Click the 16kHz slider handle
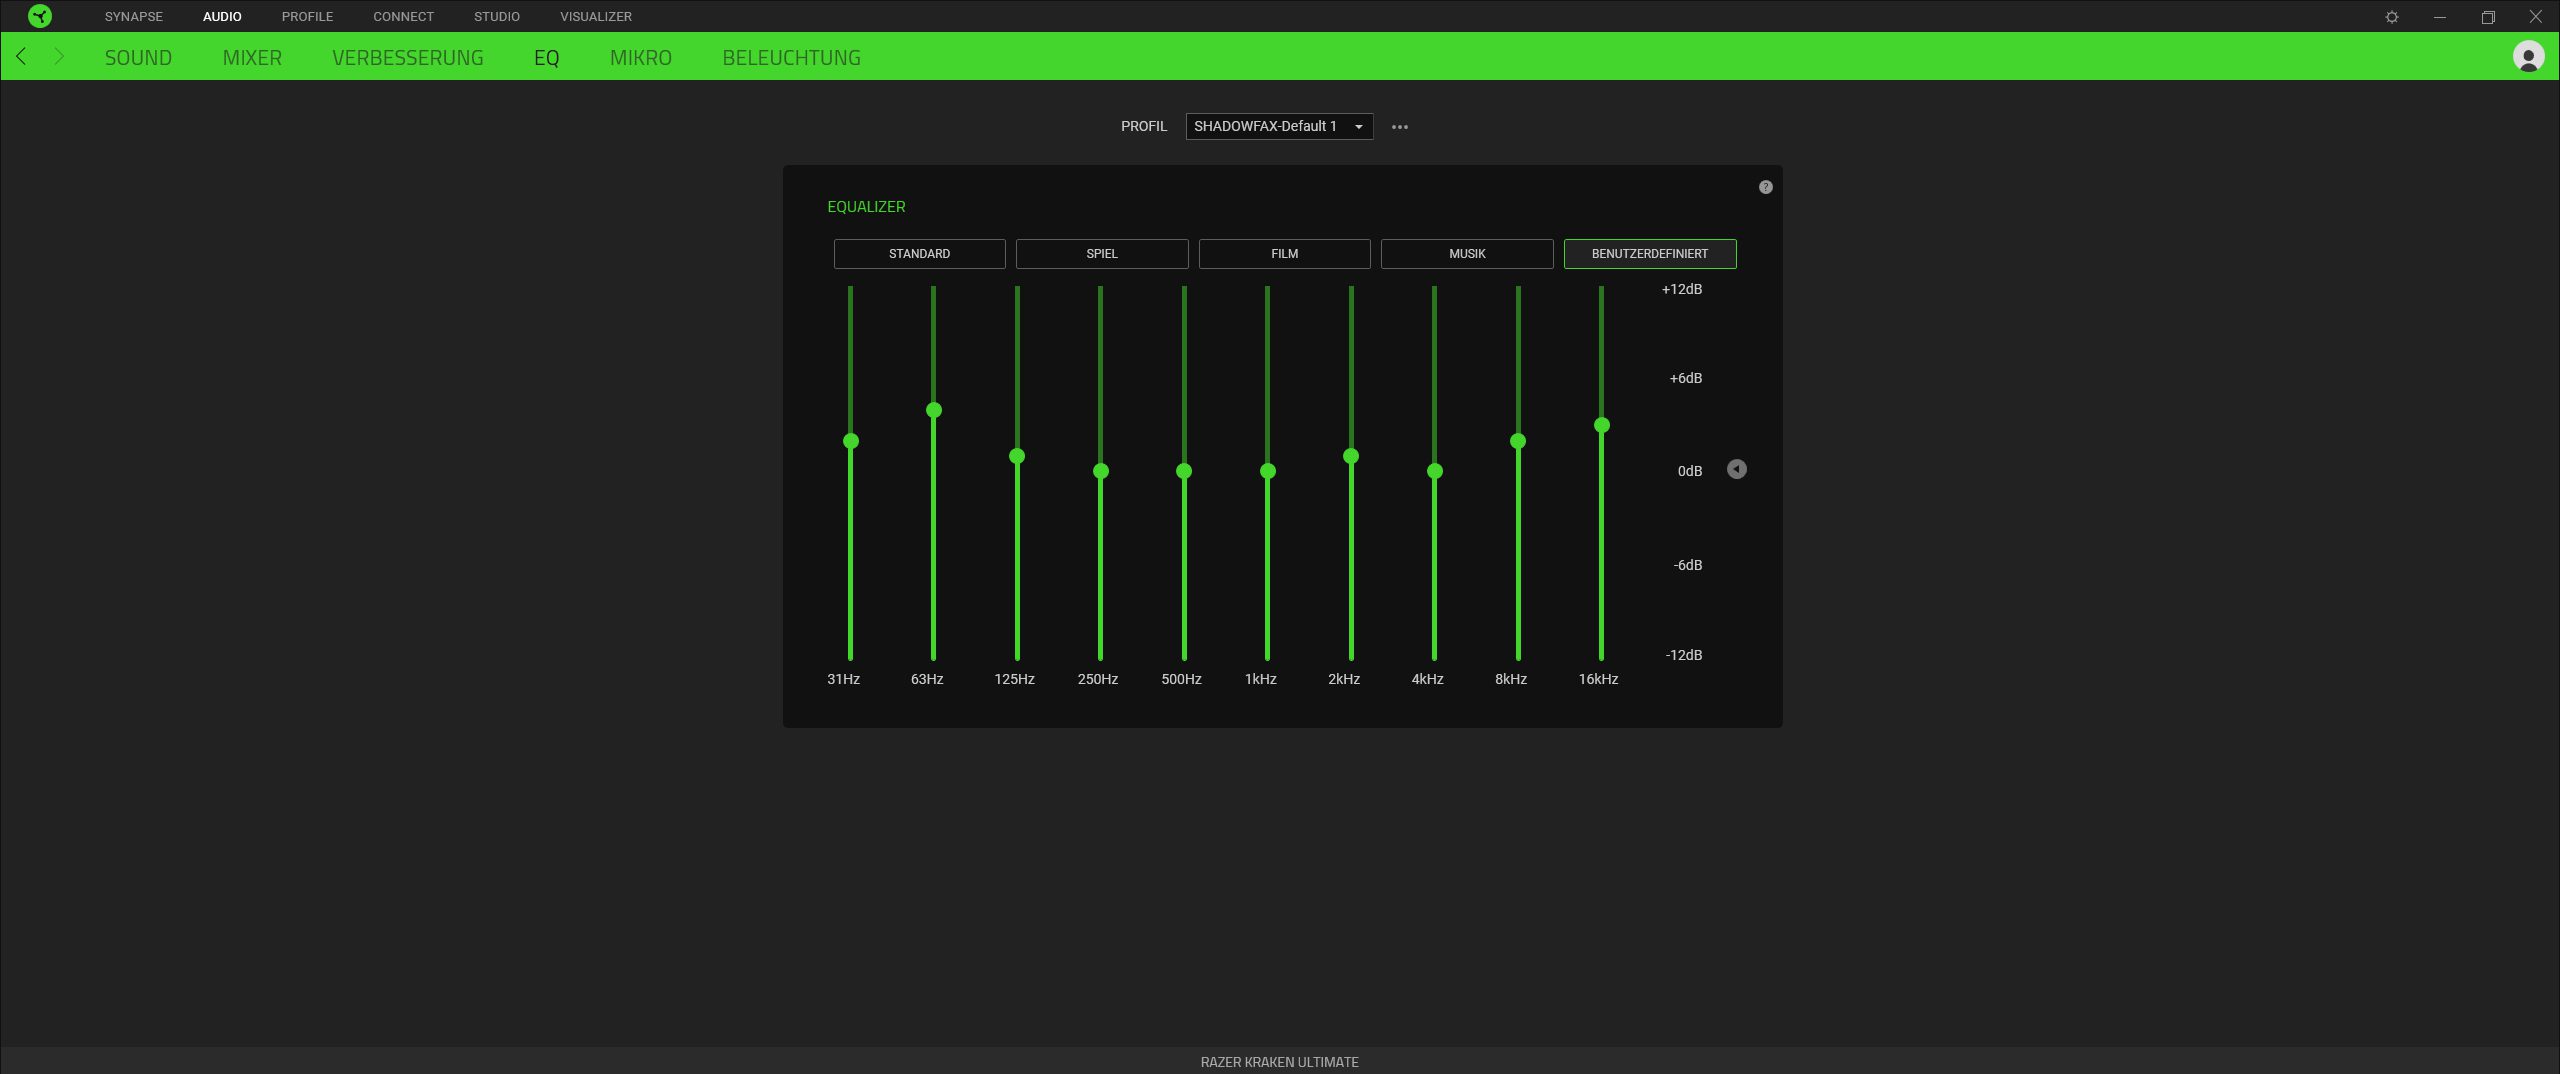The height and width of the screenshot is (1074, 2560). pyautogui.click(x=1601, y=425)
